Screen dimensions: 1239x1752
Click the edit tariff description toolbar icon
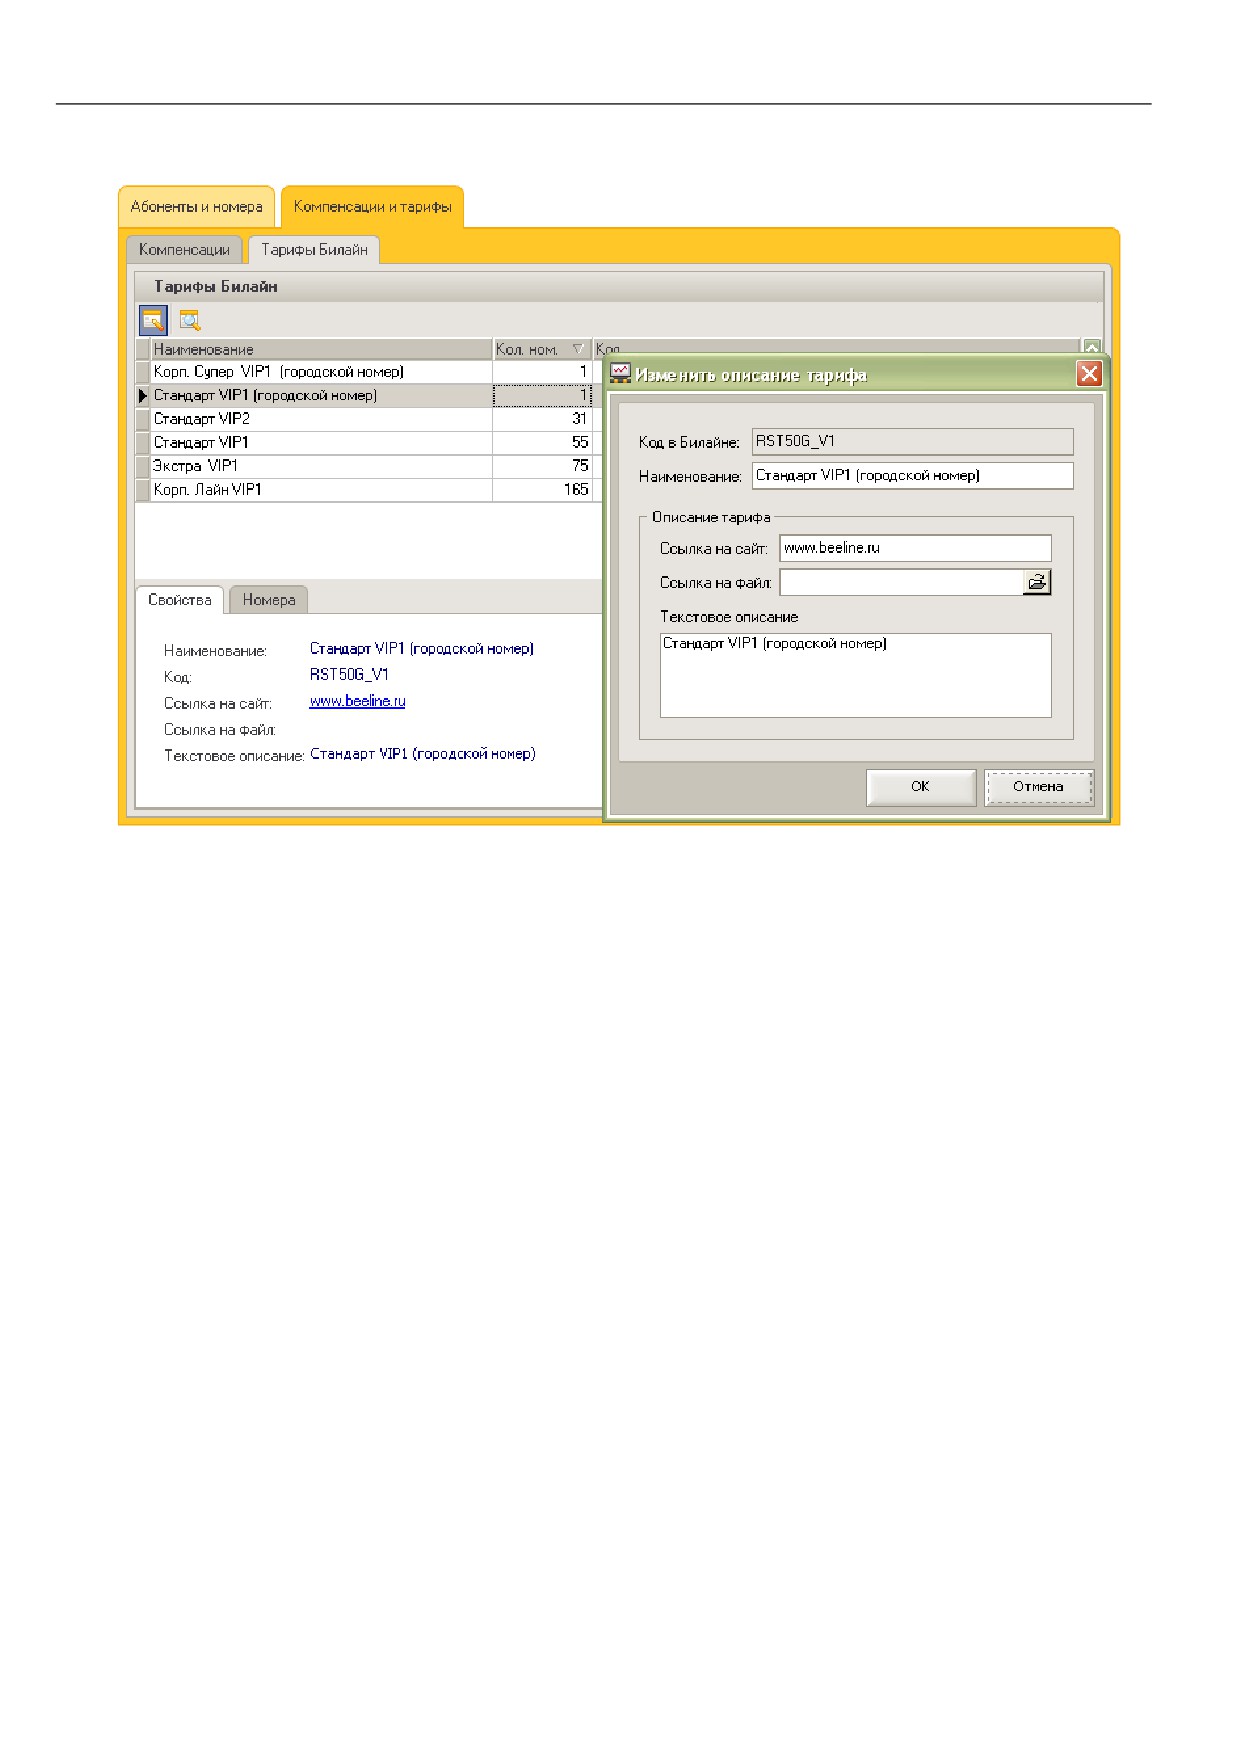click(x=153, y=320)
